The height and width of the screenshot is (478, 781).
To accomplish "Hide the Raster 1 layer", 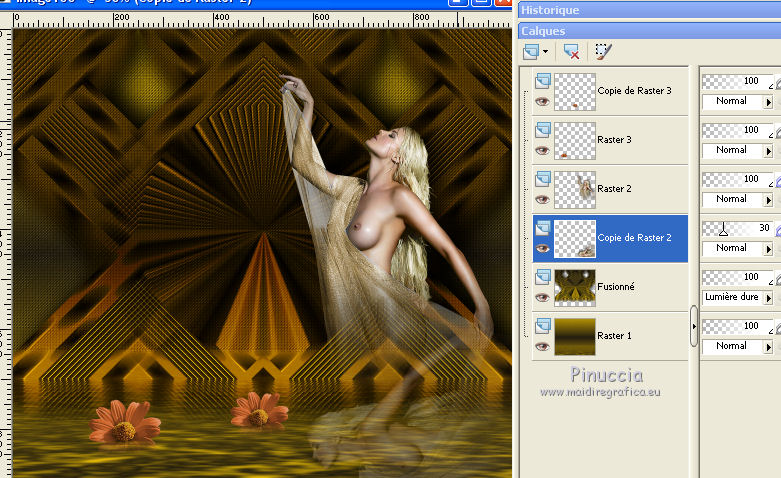I will [x=542, y=347].
